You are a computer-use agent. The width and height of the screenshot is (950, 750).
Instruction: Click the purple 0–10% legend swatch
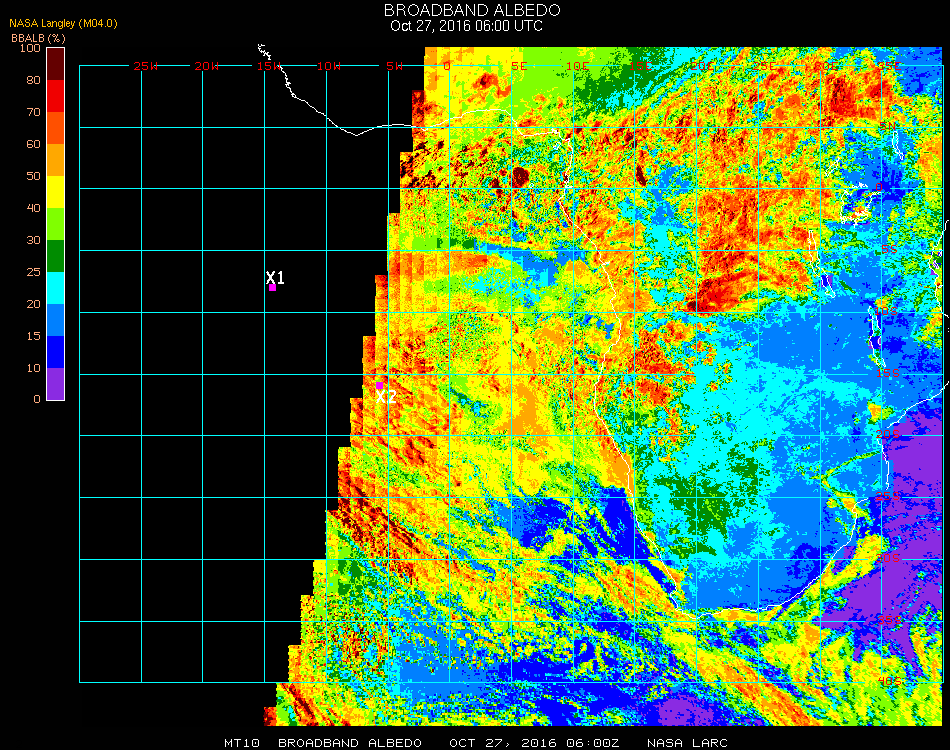[56, 384]
